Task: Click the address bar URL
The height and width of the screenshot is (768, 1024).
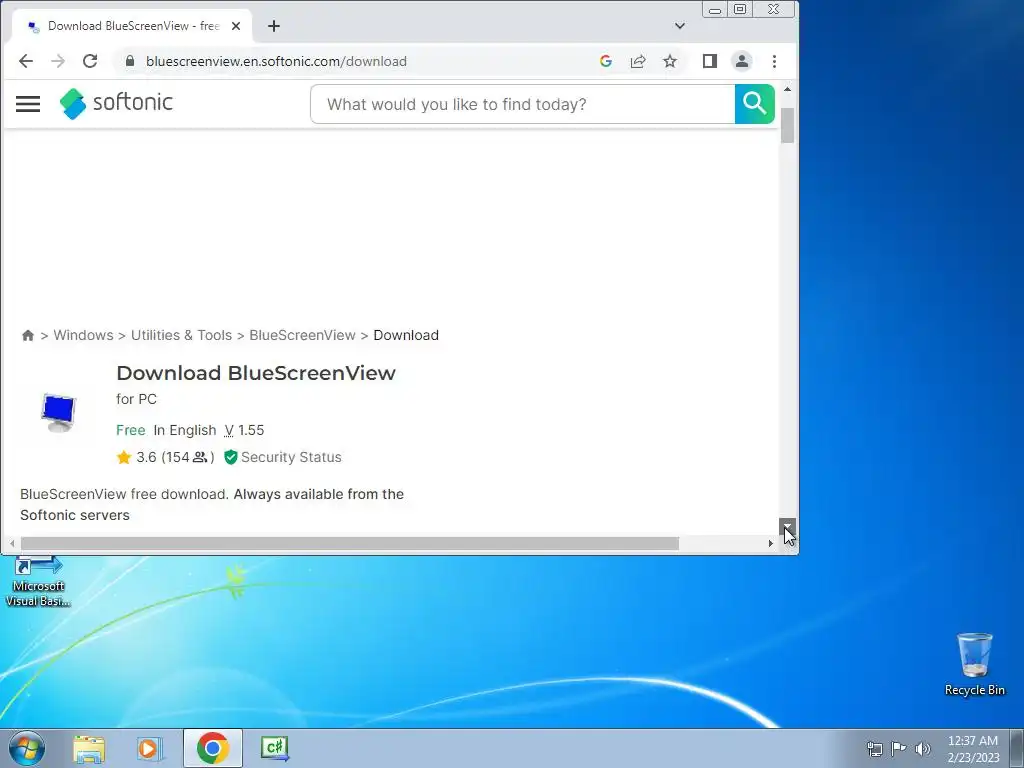Action: point(276,61)
